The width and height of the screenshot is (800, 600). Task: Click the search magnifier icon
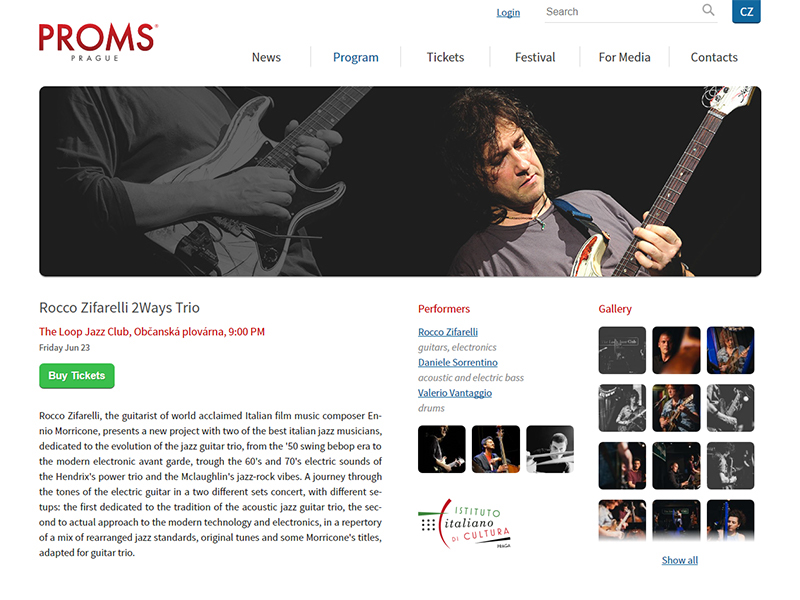(x=708, y=10)
